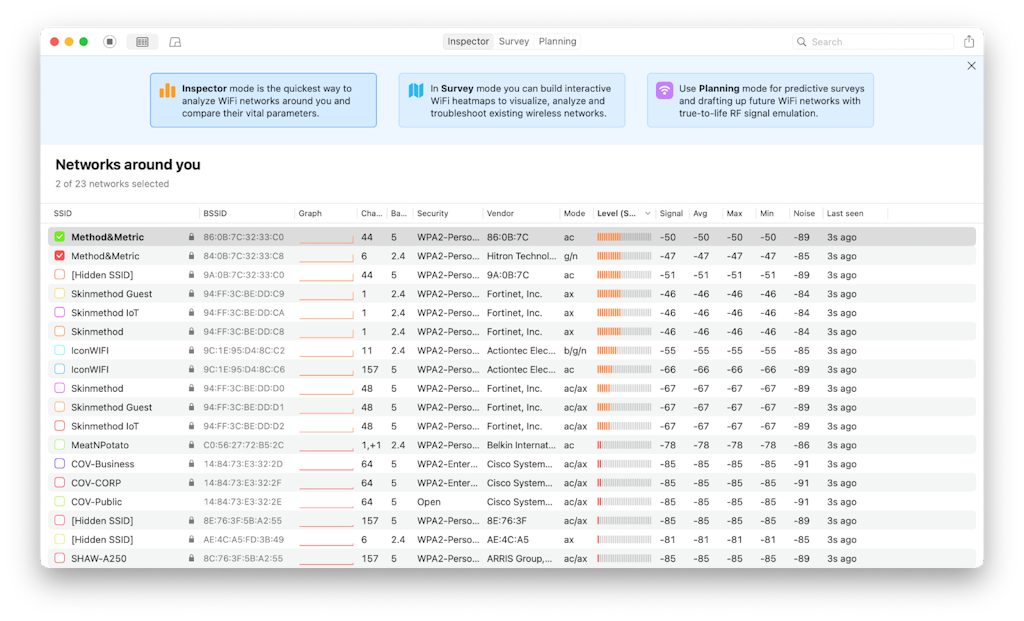Uncheck the red checkbox for Method&Metric on channel 6

click(60, 256)
